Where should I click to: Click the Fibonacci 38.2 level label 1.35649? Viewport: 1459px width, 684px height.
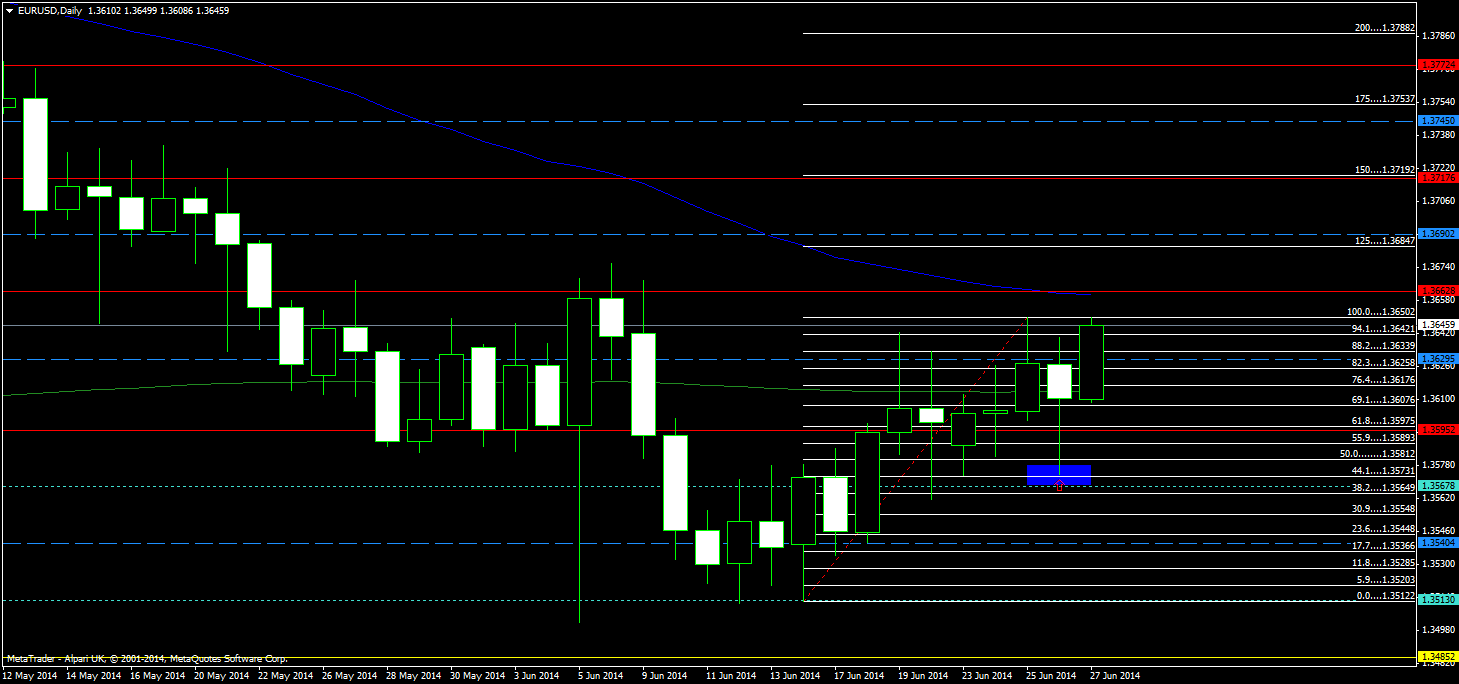(1383, 488)
